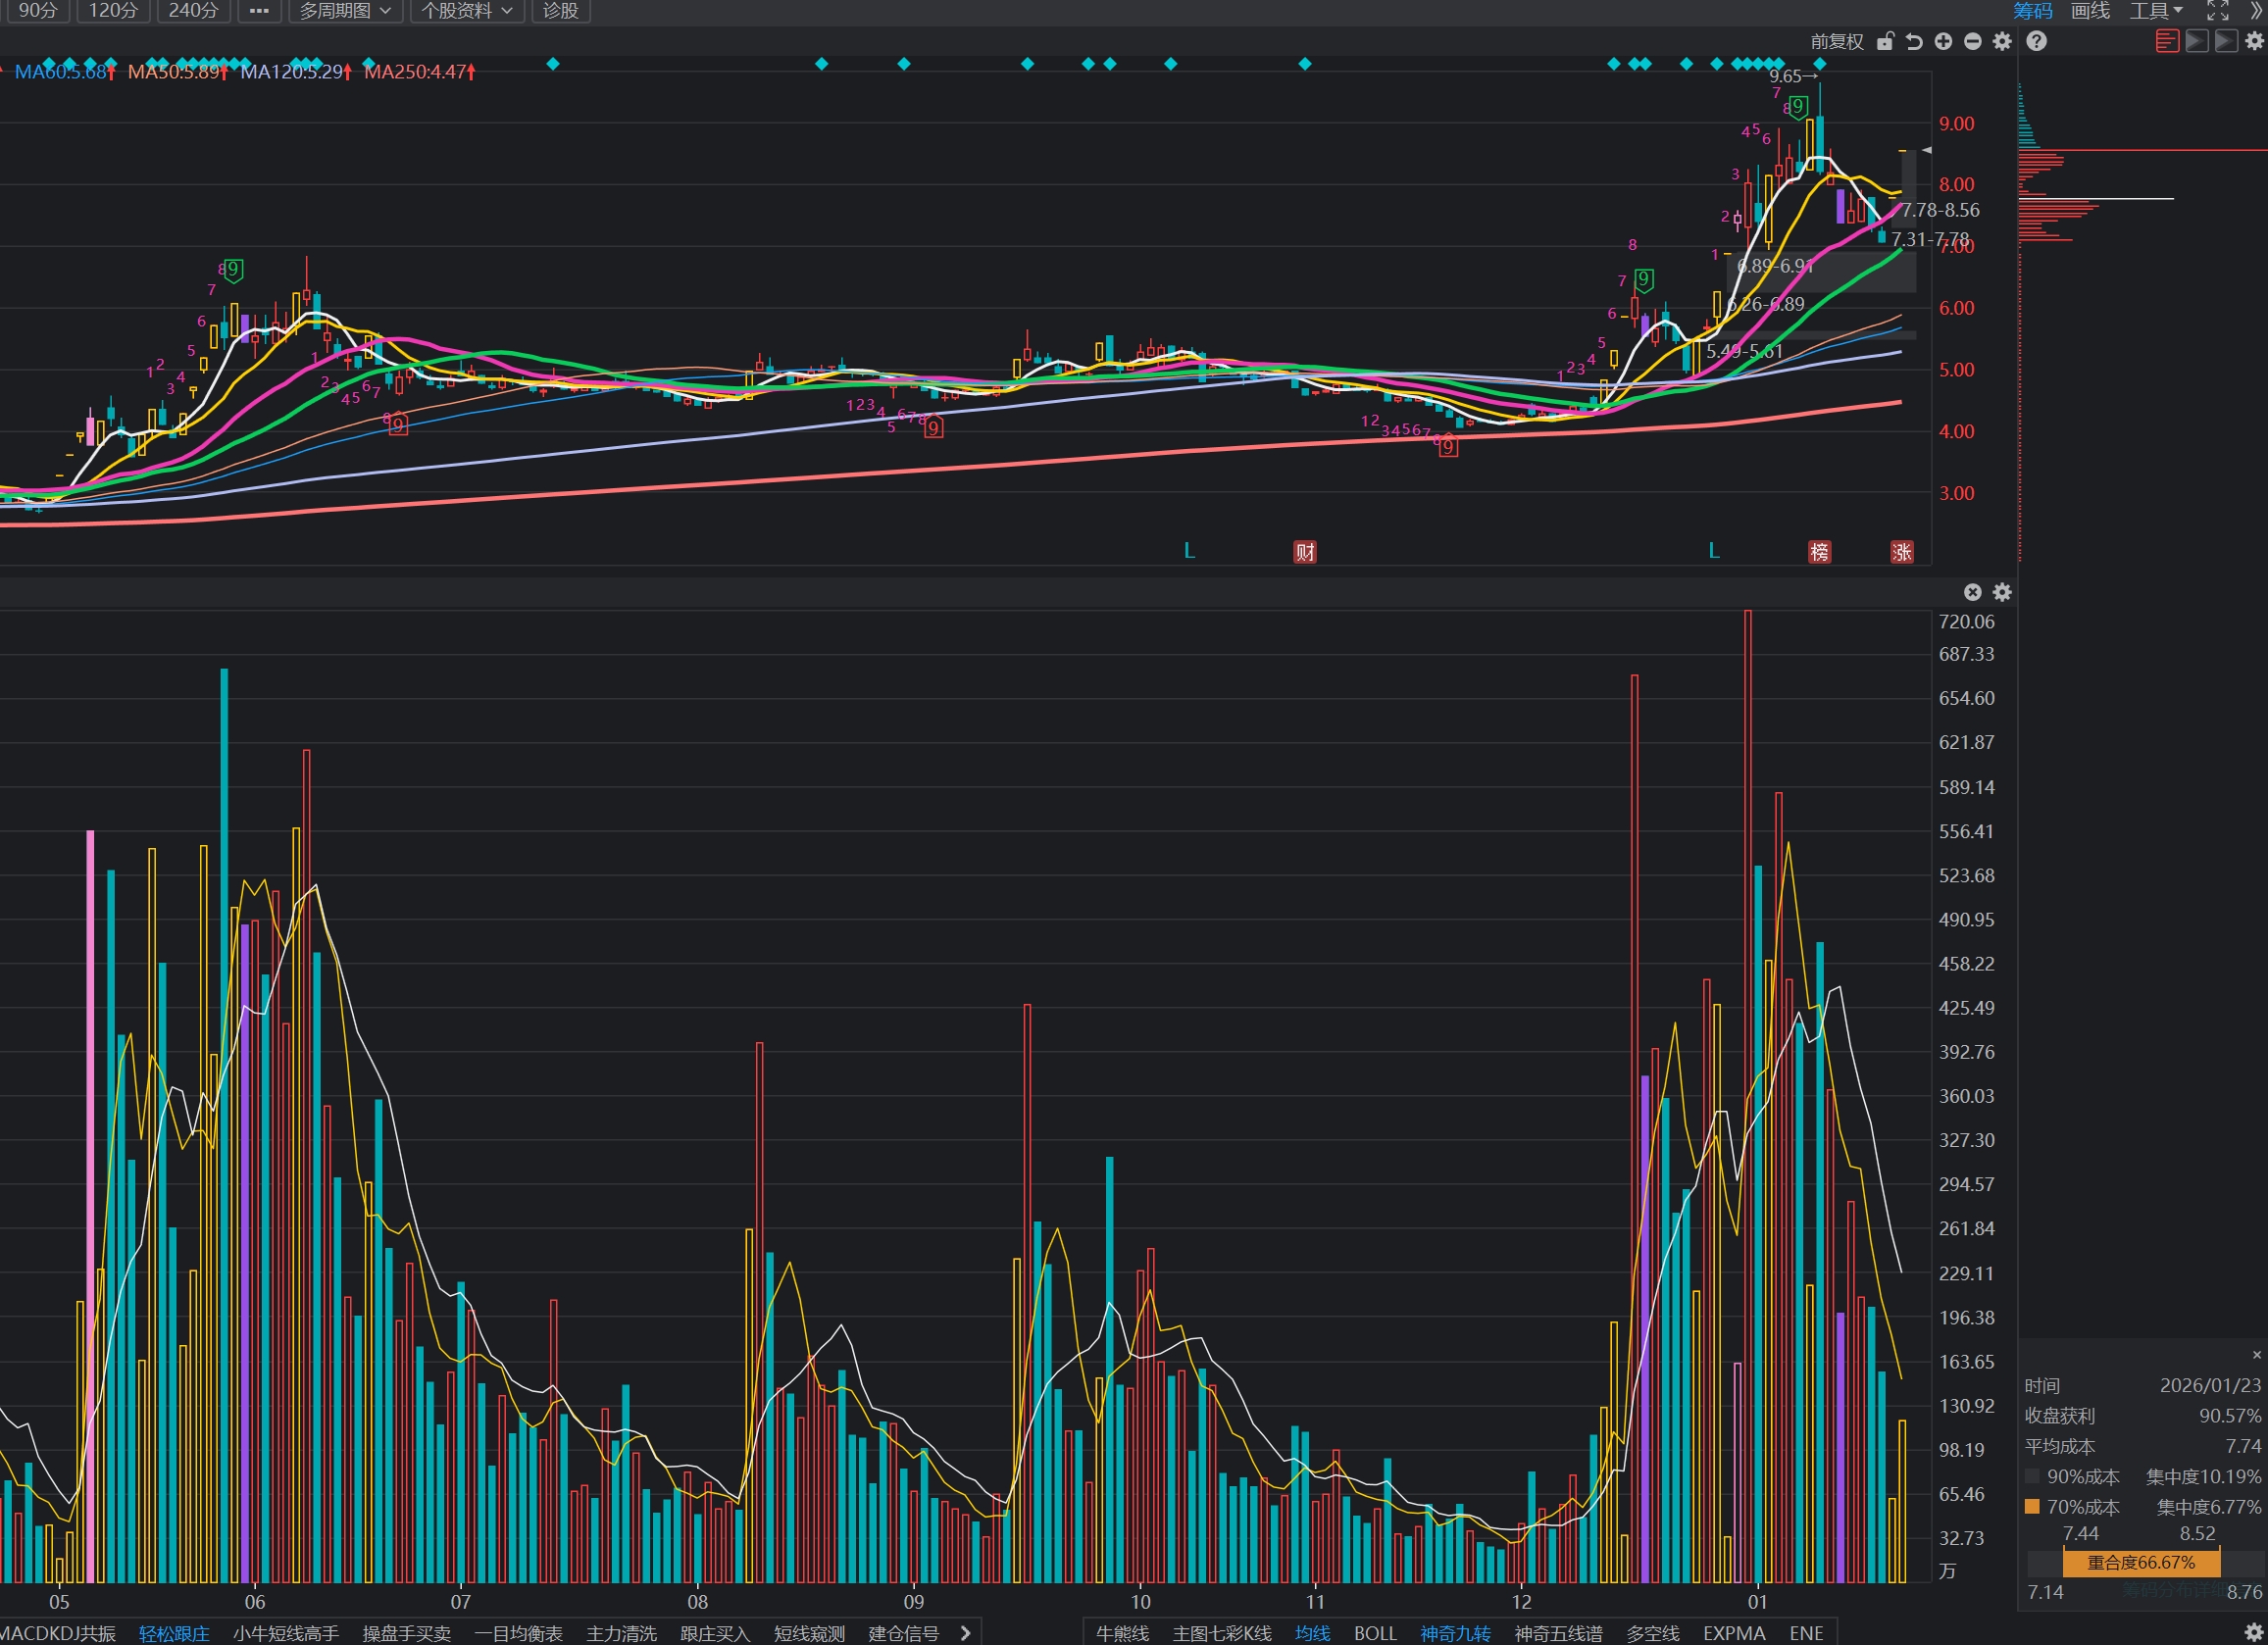Switch to the BOLL indicator tab
Screen dimensions: 2268x1645
coord(1375,1633)
